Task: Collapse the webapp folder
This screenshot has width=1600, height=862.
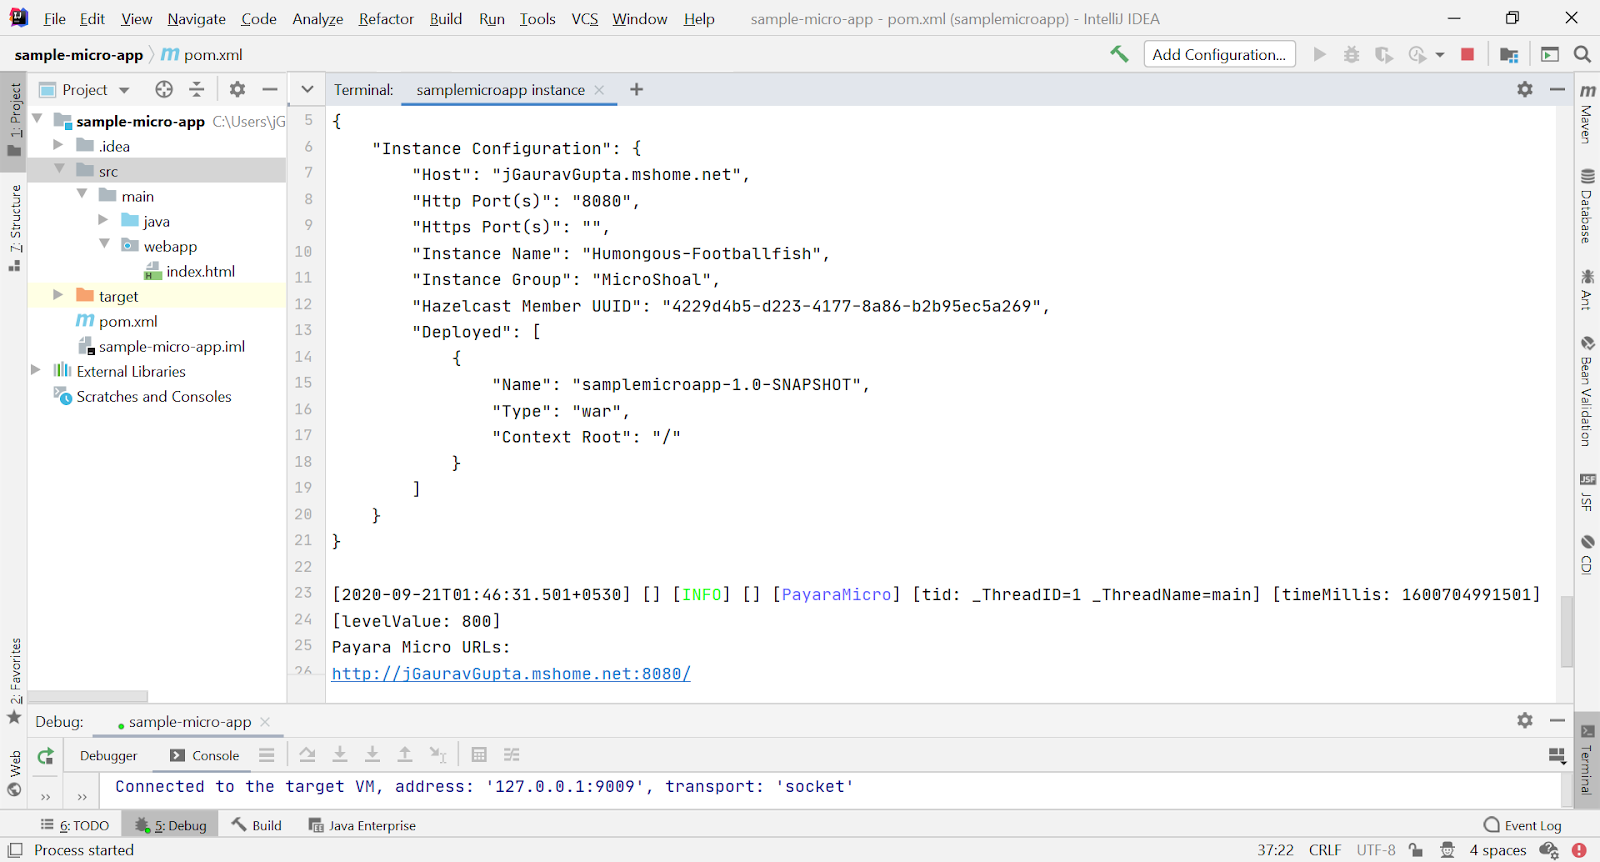Action: click(x=104, y=245)
